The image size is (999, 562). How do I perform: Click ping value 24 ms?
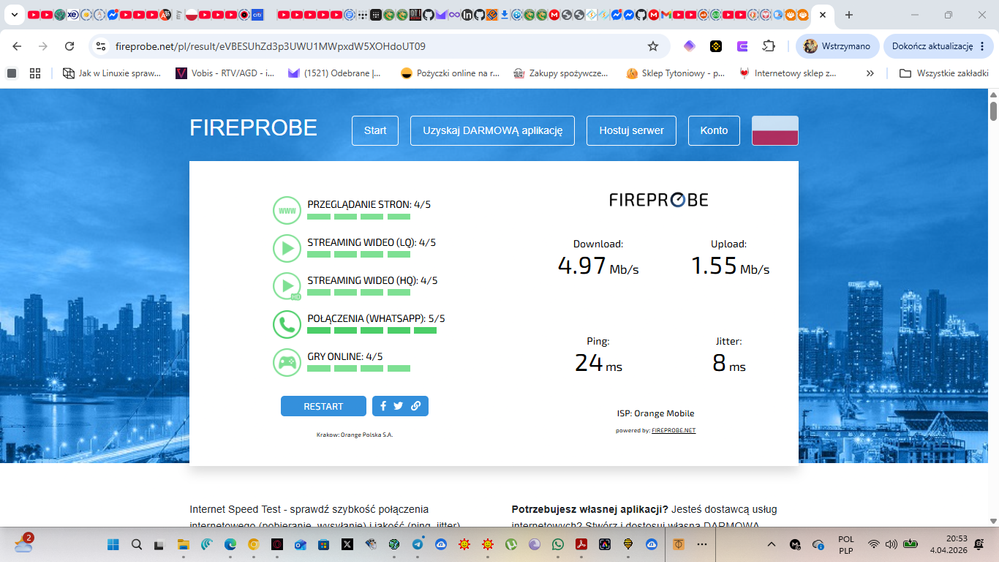(x=598, y=363)
